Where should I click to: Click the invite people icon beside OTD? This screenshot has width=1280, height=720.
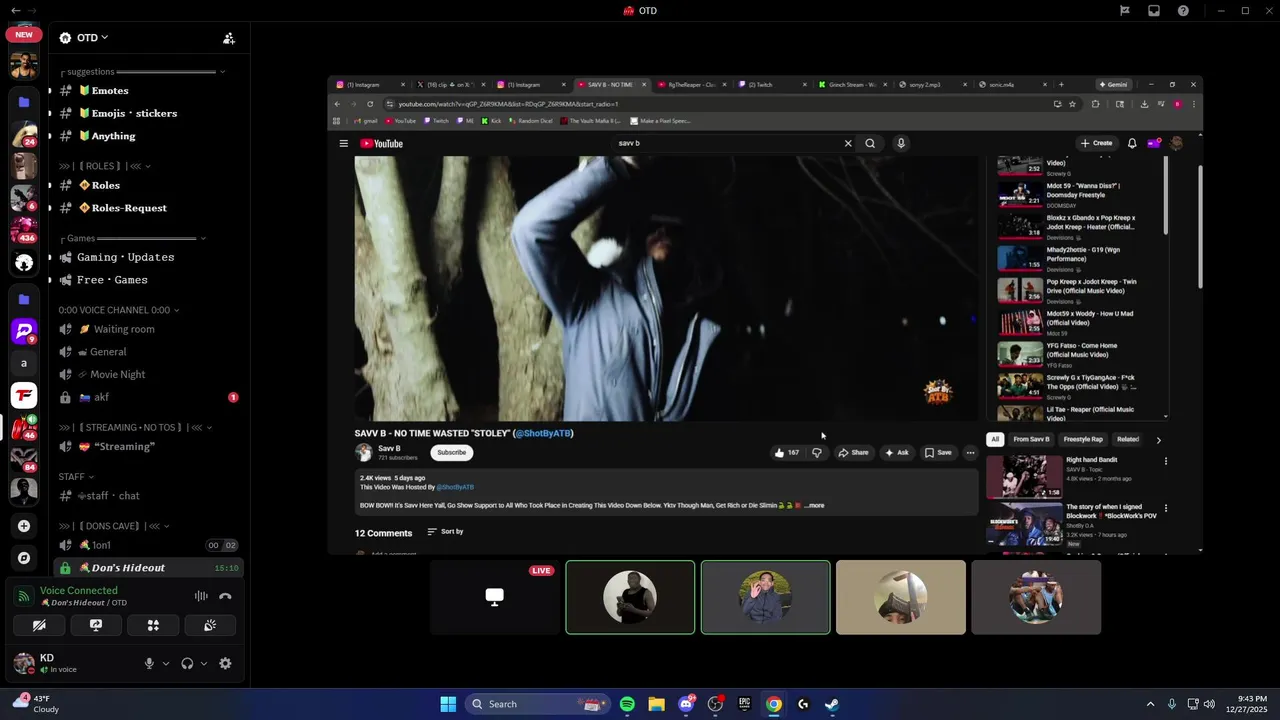pos(229,38)
